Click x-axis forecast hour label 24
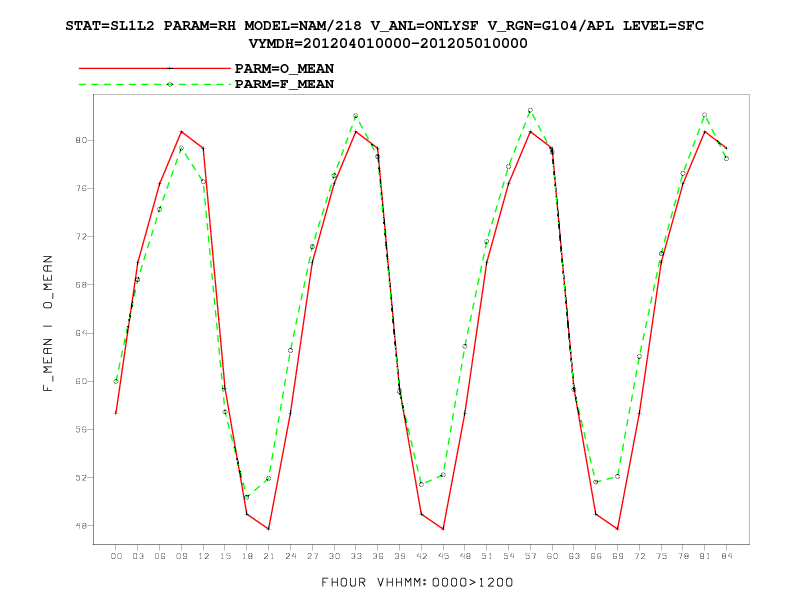Image resolution: width=792 pixels, height=612 pixels. pos(290,556)
